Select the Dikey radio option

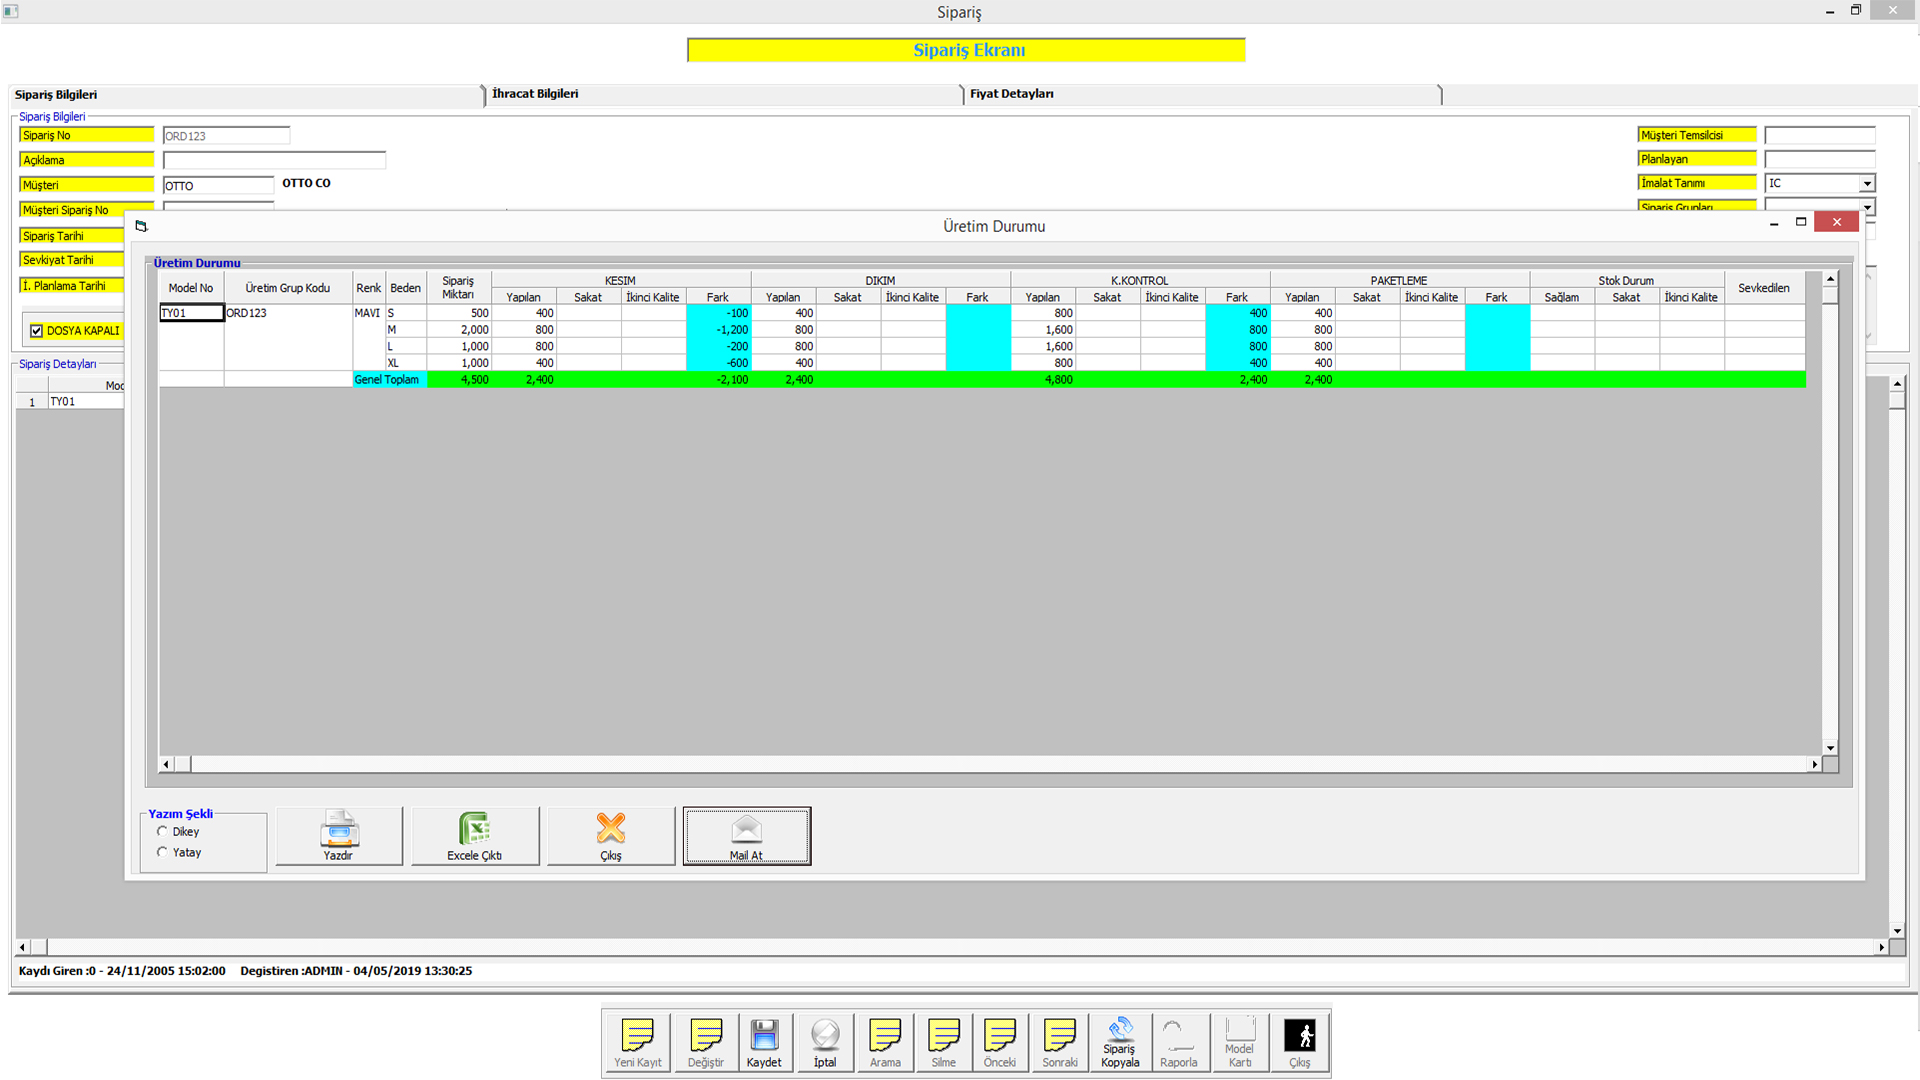pos(163,831)
